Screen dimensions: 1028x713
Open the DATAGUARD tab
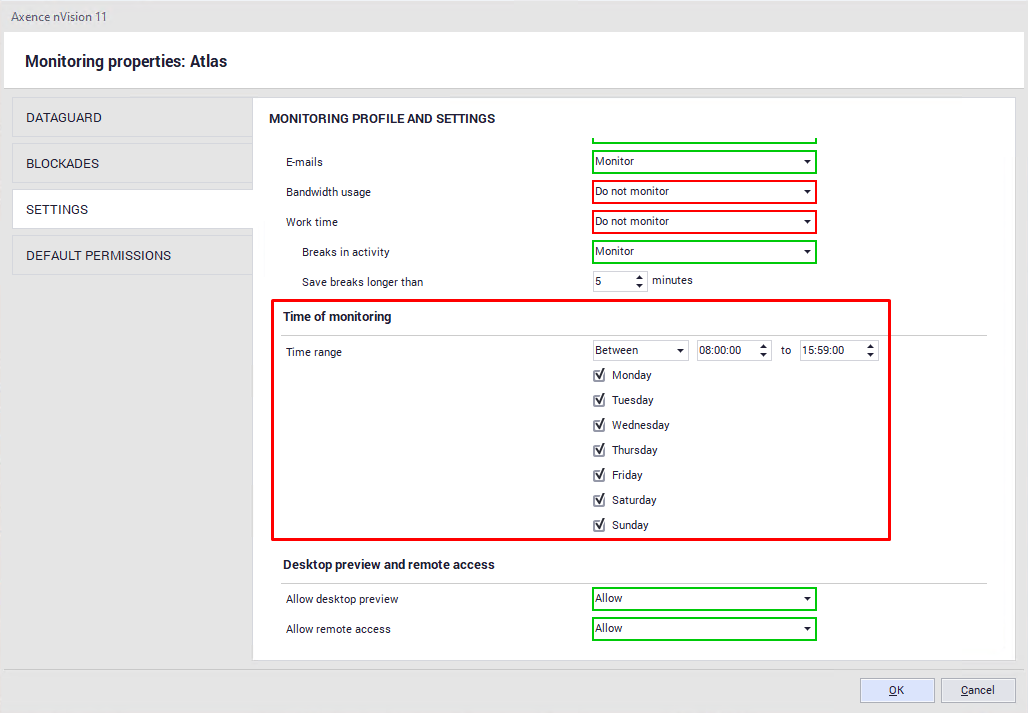(132, 118)
